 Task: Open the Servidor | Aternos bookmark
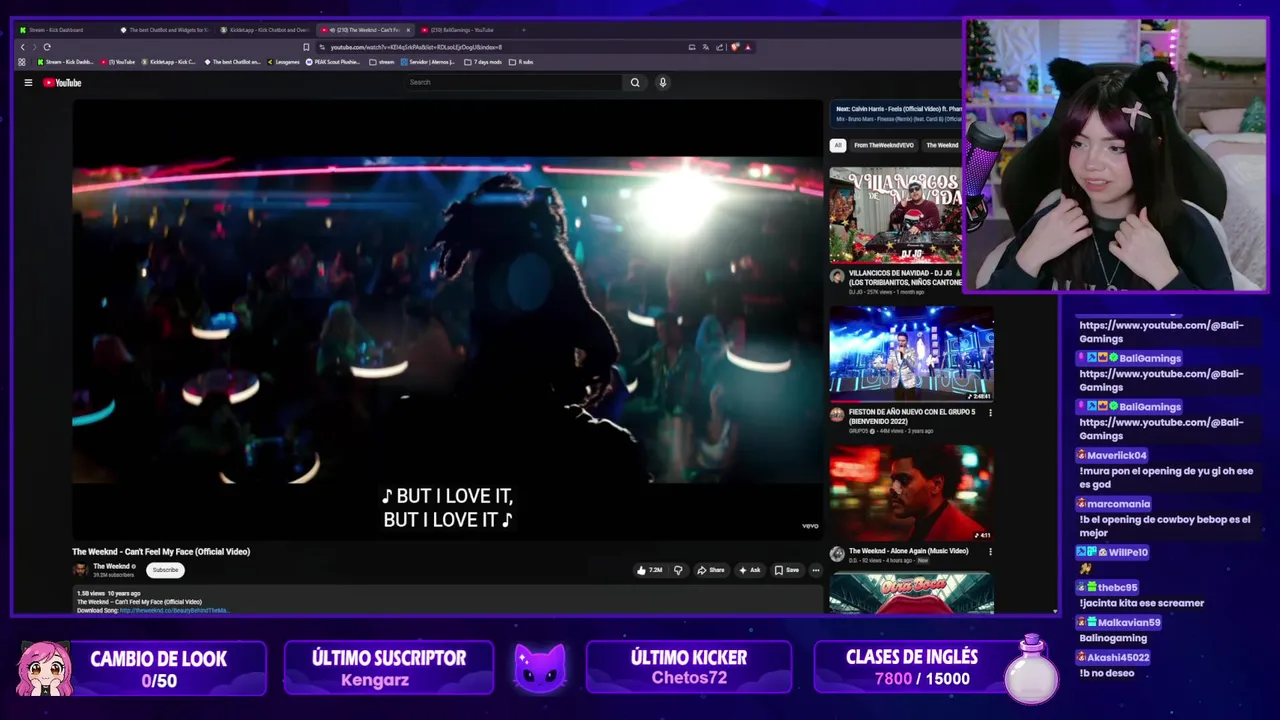(x=427, y=62)
